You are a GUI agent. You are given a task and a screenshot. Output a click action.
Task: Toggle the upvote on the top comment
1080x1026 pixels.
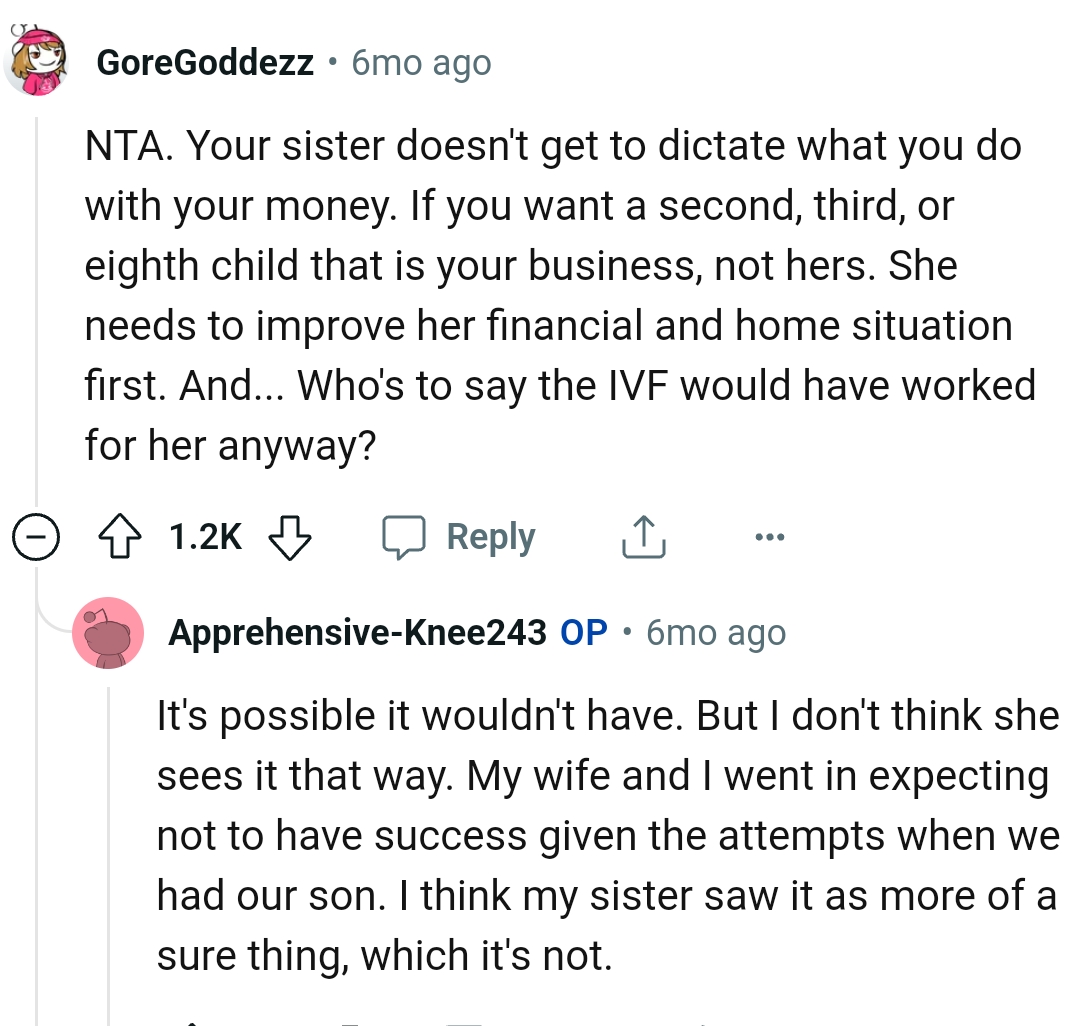[122, 536]
